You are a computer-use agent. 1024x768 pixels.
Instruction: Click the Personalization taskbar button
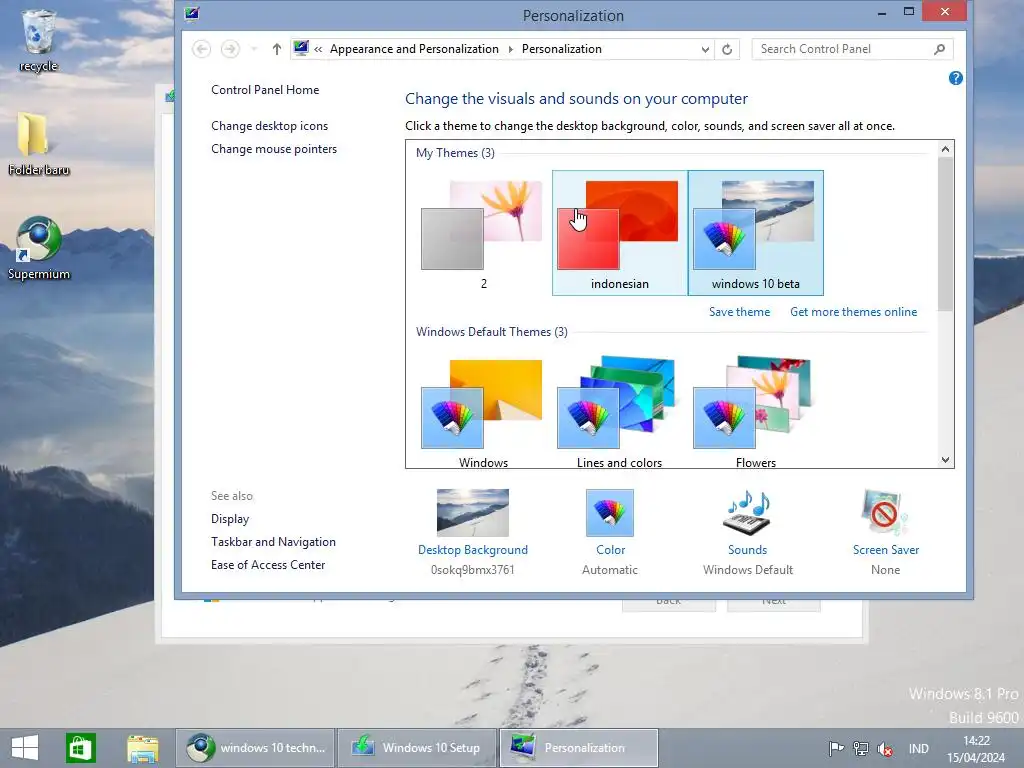[579, 748]
